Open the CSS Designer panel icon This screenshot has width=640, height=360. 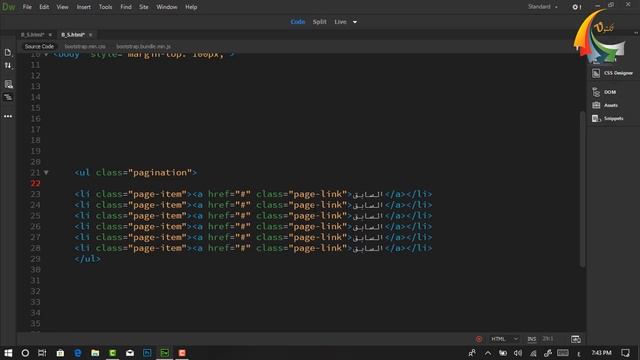coord(596,73)
